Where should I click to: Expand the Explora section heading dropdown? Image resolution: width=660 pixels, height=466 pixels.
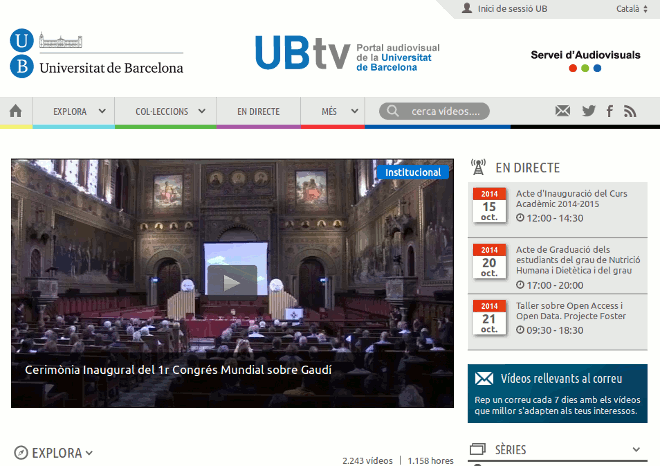point(89,453)
